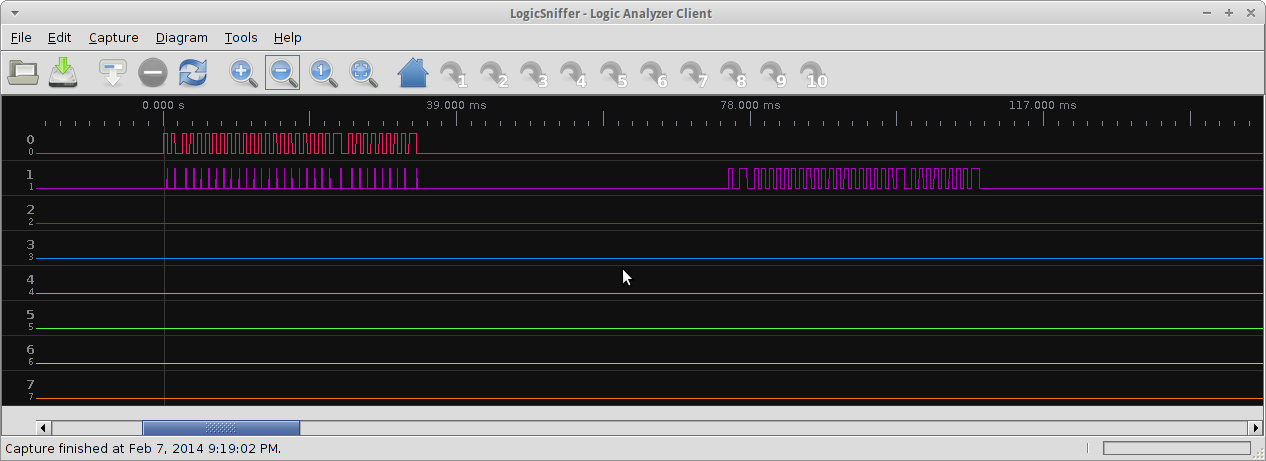Jump to cursor 5
Screen dimensions: 1266x461
pos(613,73)
